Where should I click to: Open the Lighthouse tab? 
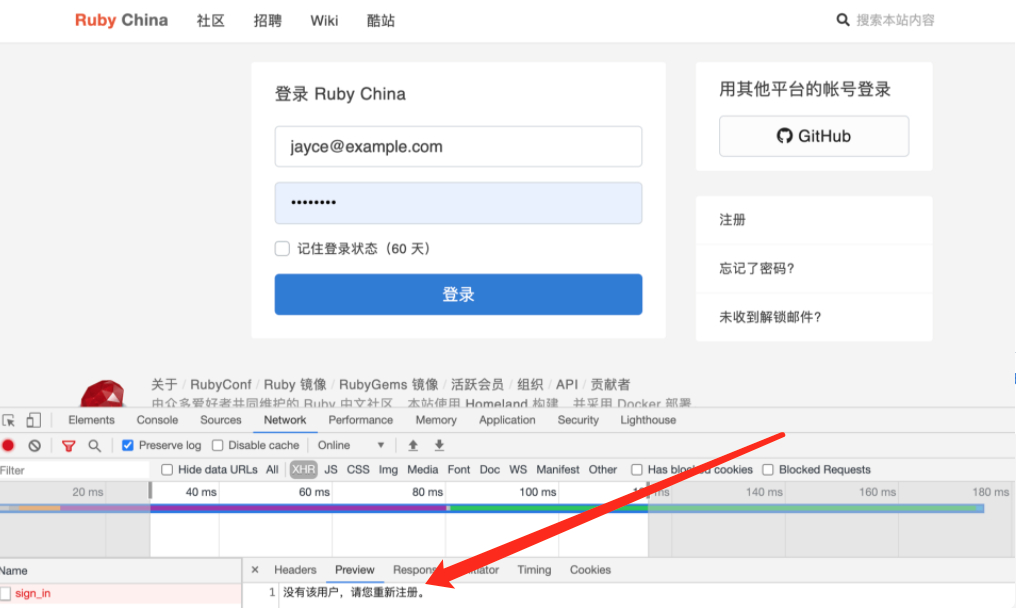click(648, 420)
